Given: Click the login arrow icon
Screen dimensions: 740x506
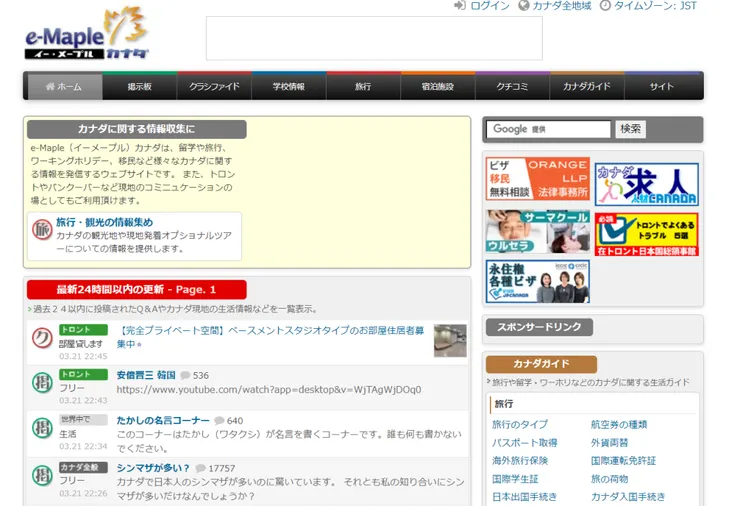Looking at the screenshot, I should [x=460, y=6].
